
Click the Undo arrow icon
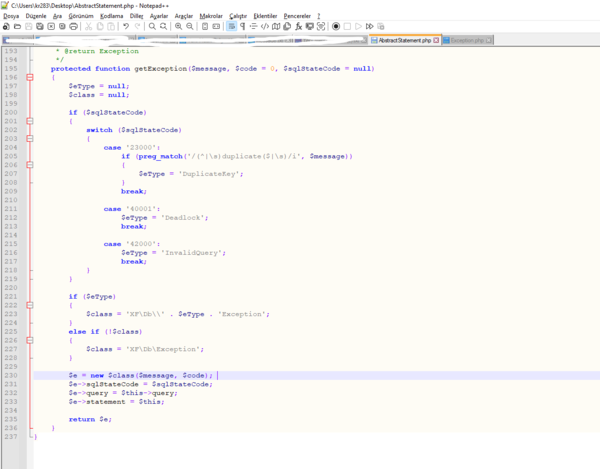pyautogui.click(x=126, y=26)
